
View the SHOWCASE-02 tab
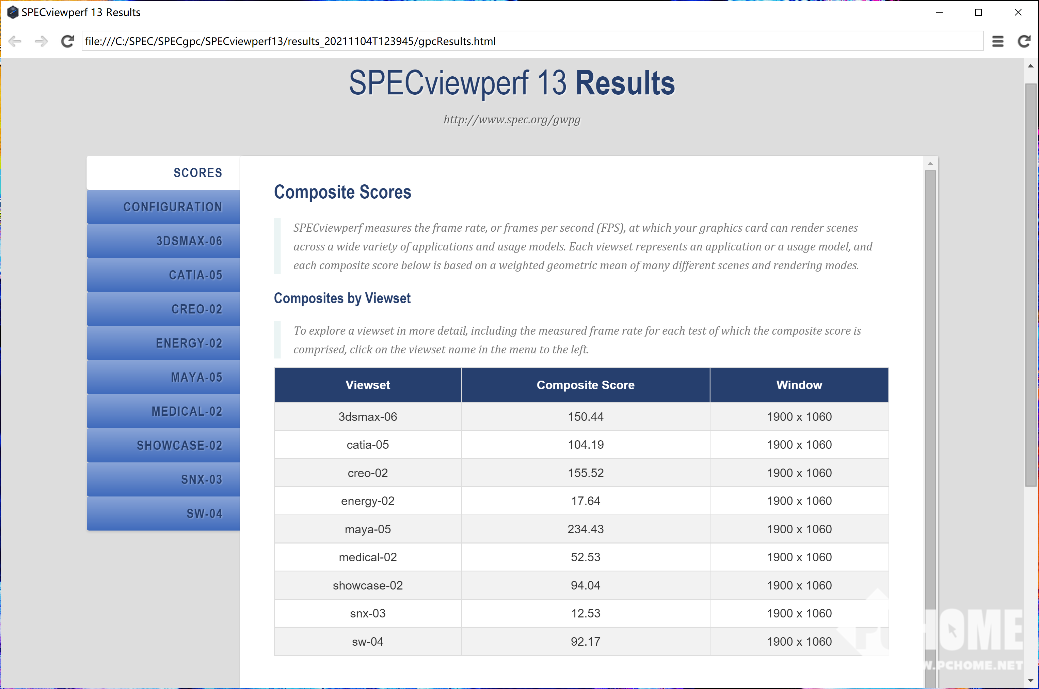point(163,446)
